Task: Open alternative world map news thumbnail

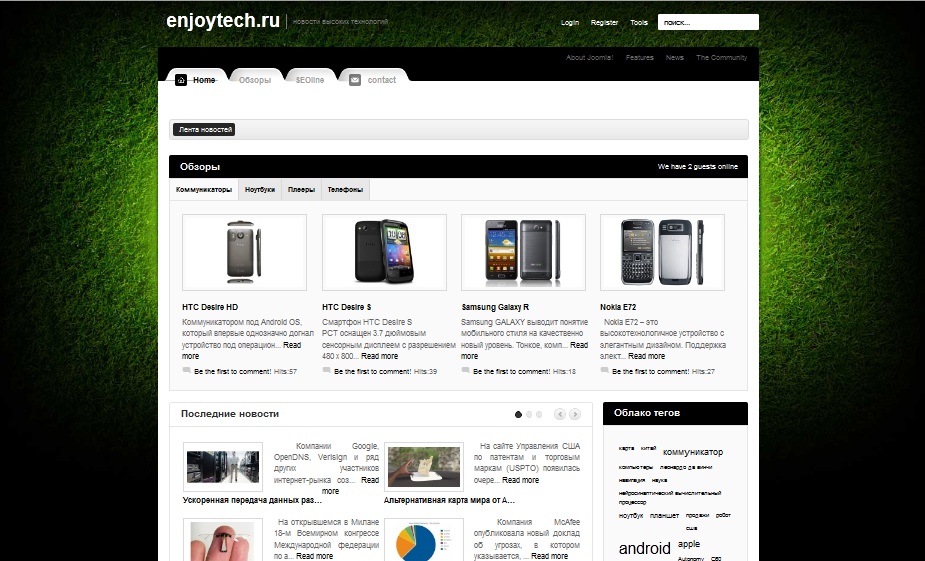Action: [x=424, y=467]
